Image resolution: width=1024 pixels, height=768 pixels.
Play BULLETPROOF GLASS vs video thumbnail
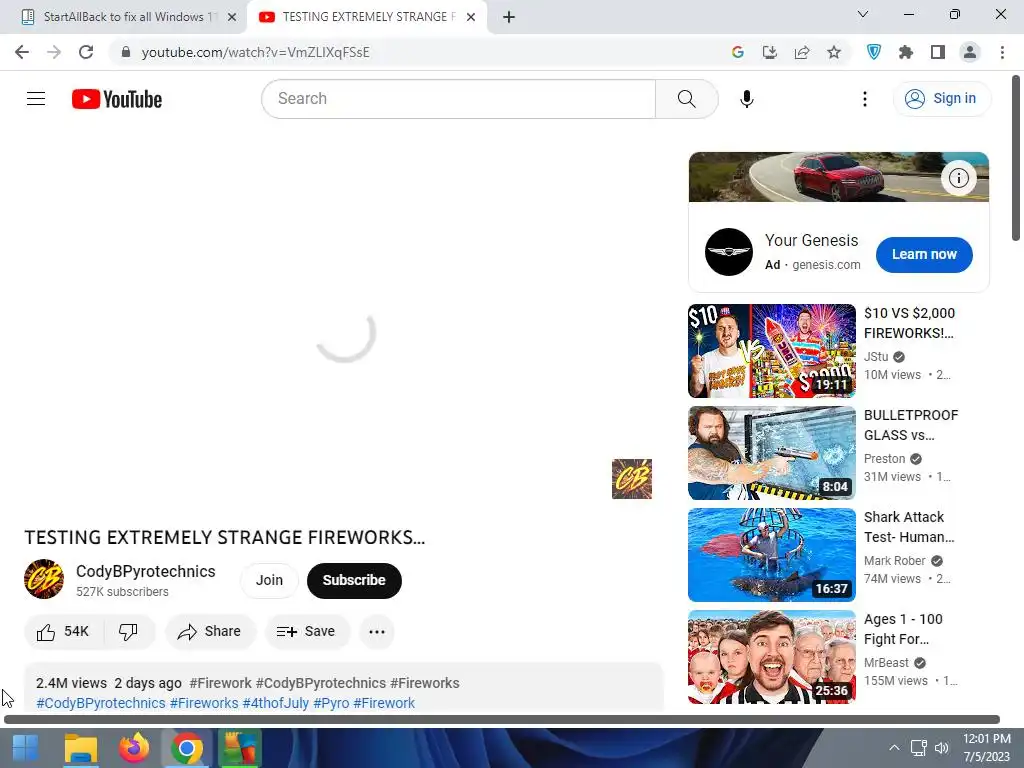[771, 453]
